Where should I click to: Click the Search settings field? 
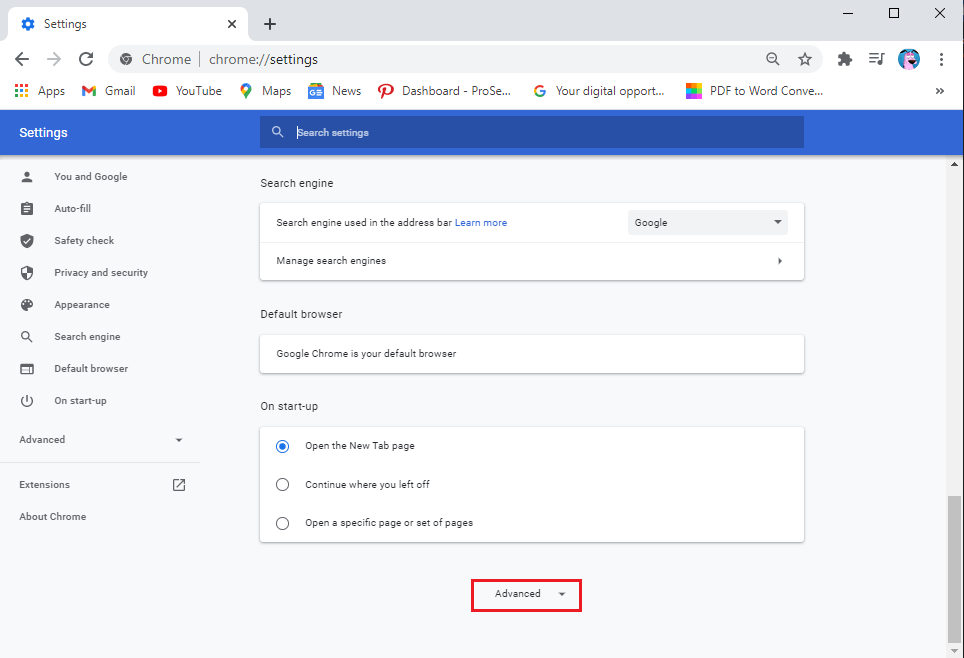[540, 132]
